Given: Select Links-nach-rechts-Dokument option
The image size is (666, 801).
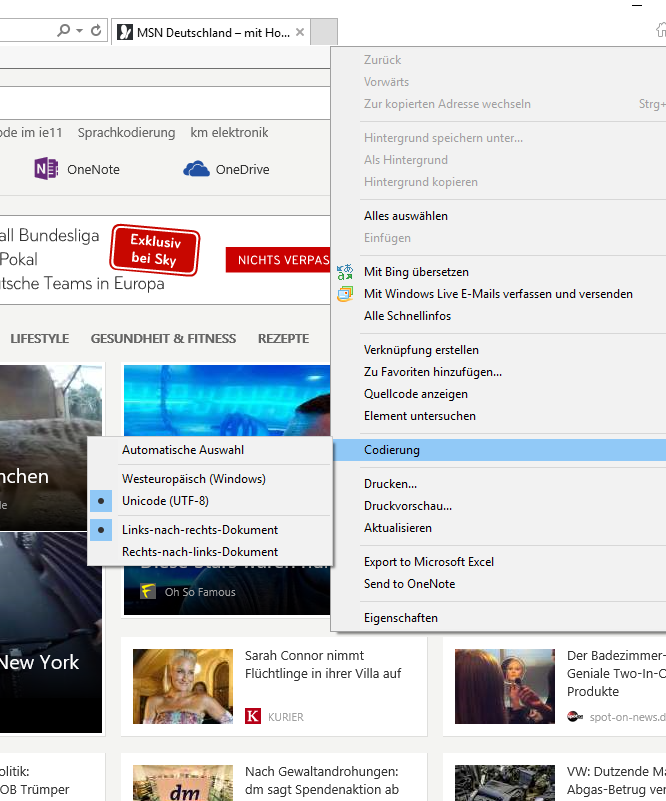Looking at the screenshot, I should 210,530.
